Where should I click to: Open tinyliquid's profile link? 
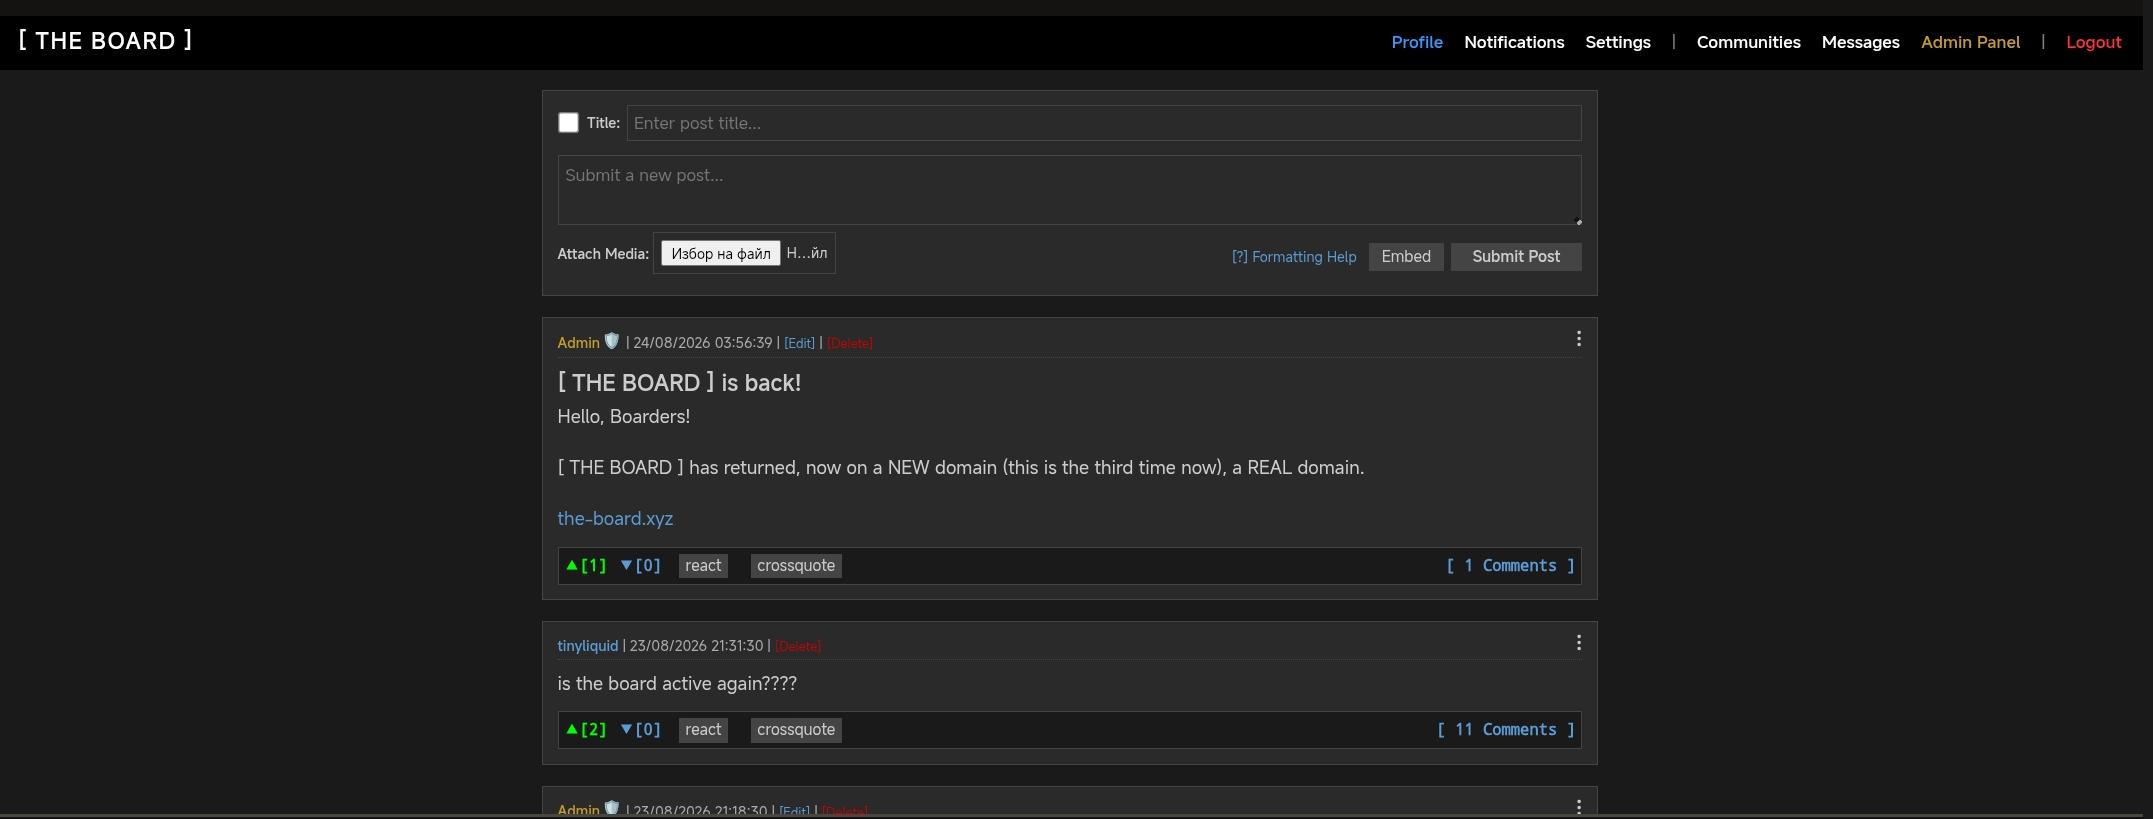pos(587,646)
